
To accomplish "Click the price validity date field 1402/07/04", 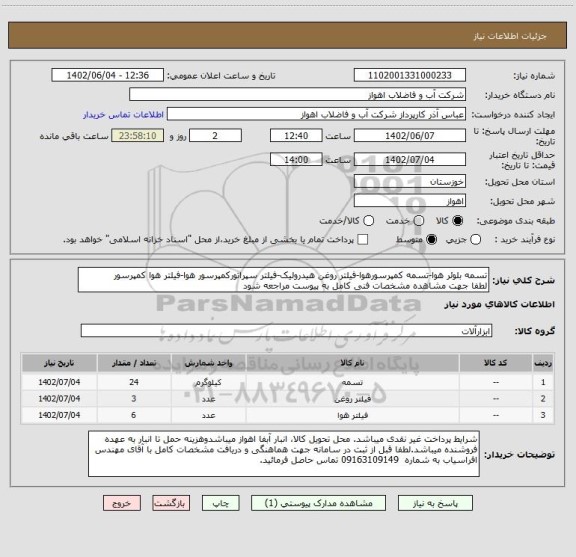I will (x=410, y=159).
